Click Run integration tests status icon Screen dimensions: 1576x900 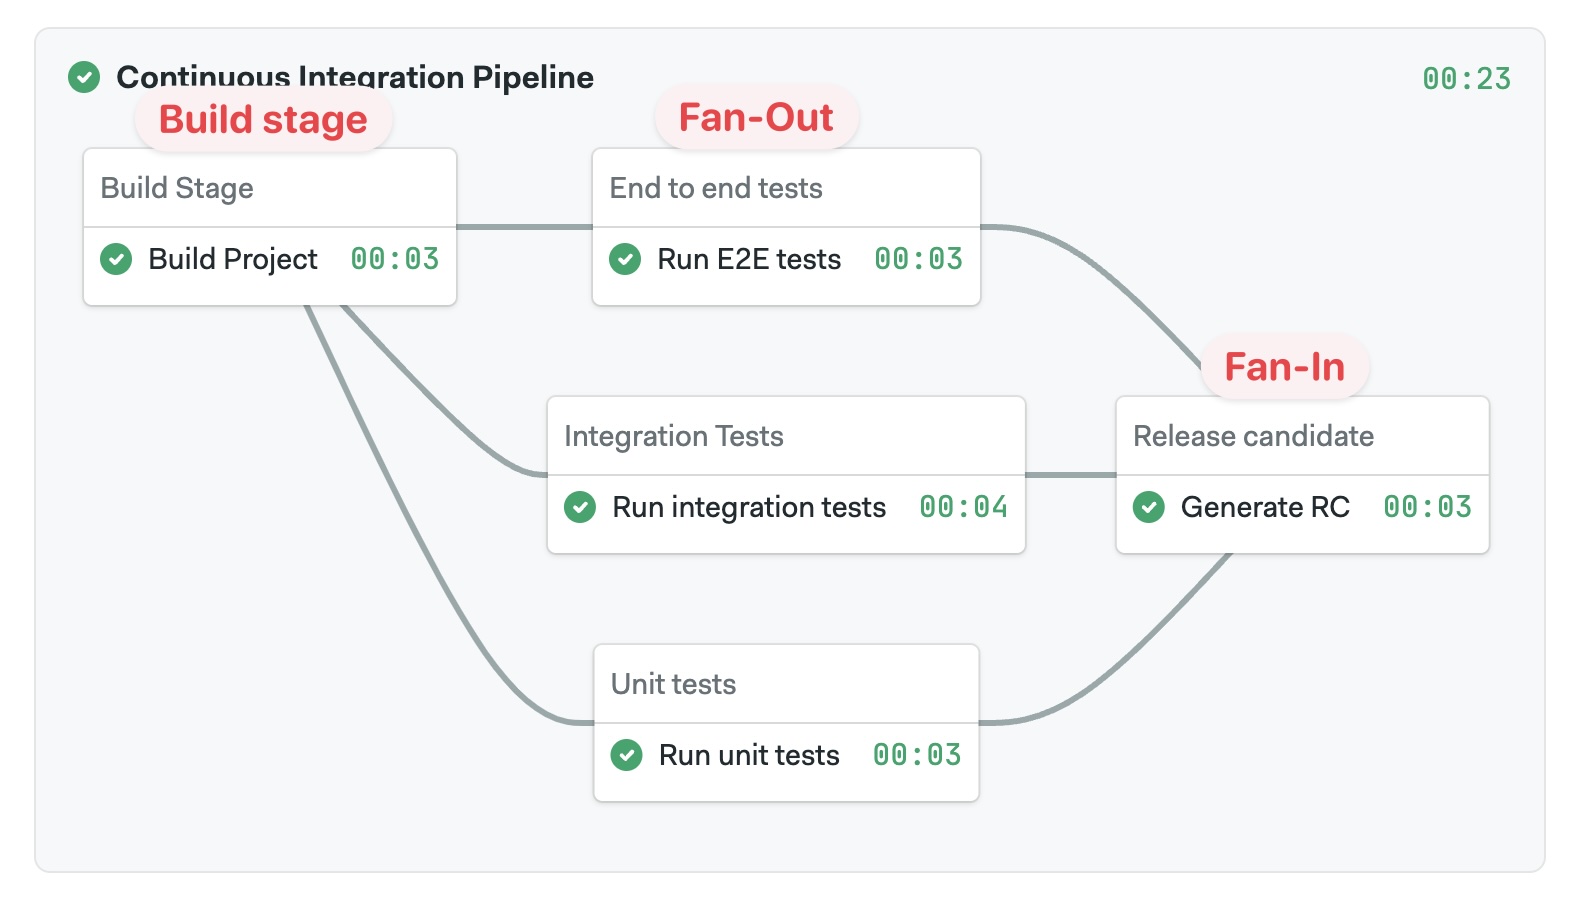click(x=580, y=507)
